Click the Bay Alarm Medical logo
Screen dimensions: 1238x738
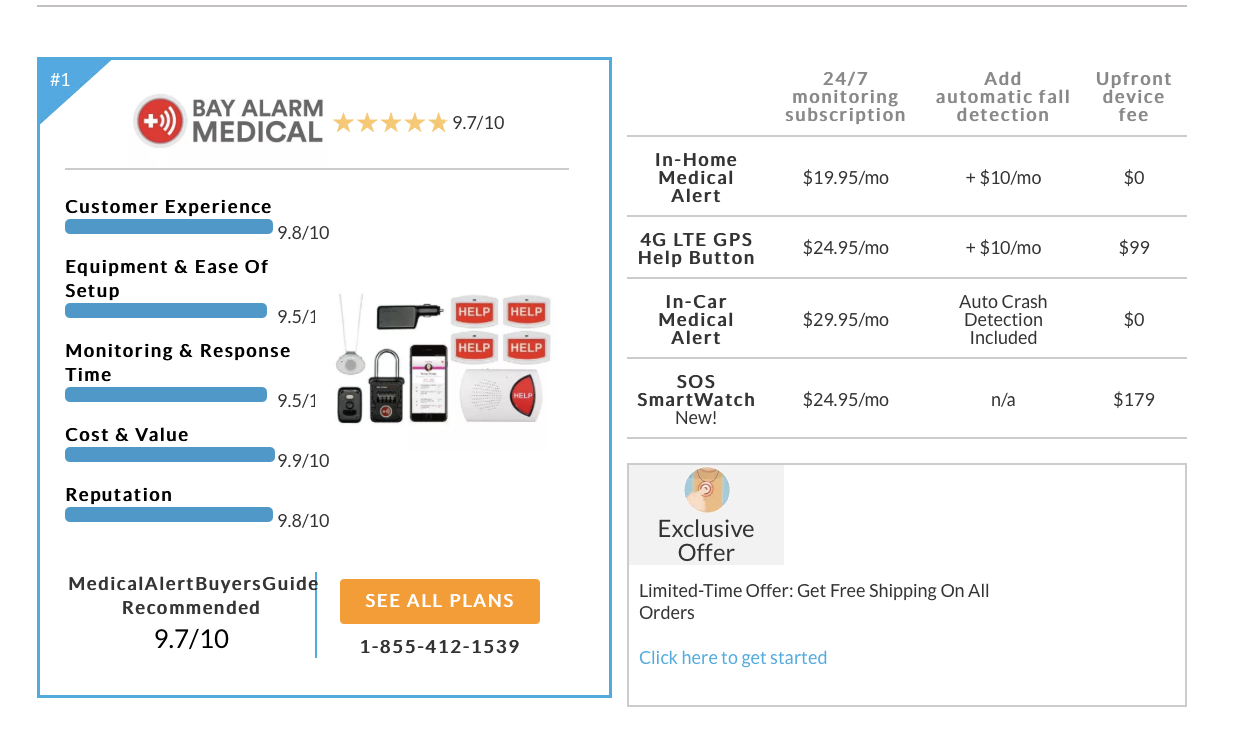tap(230, 121)
